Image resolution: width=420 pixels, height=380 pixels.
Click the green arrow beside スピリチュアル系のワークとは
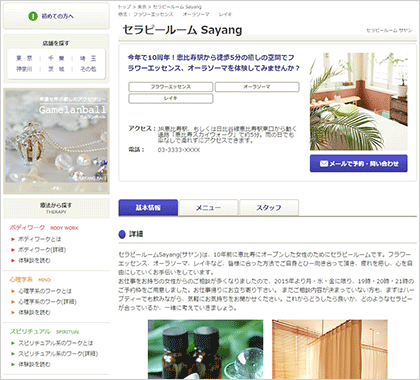[x=13, y=343]
